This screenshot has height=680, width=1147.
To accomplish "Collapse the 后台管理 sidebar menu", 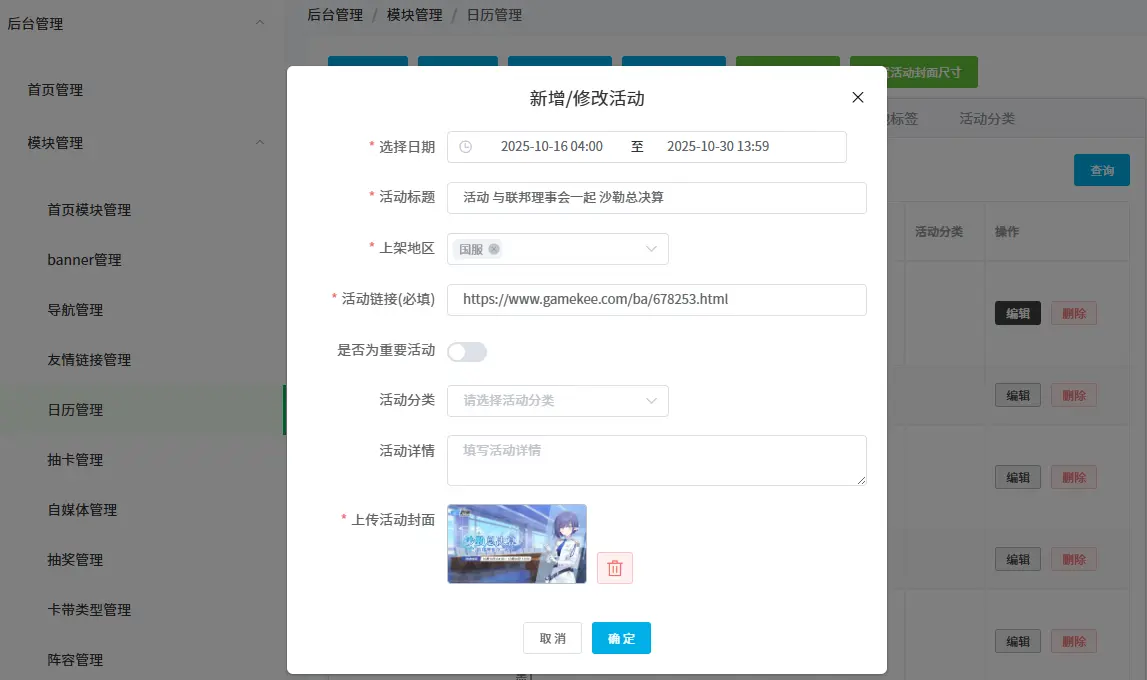I will [260, 23].
